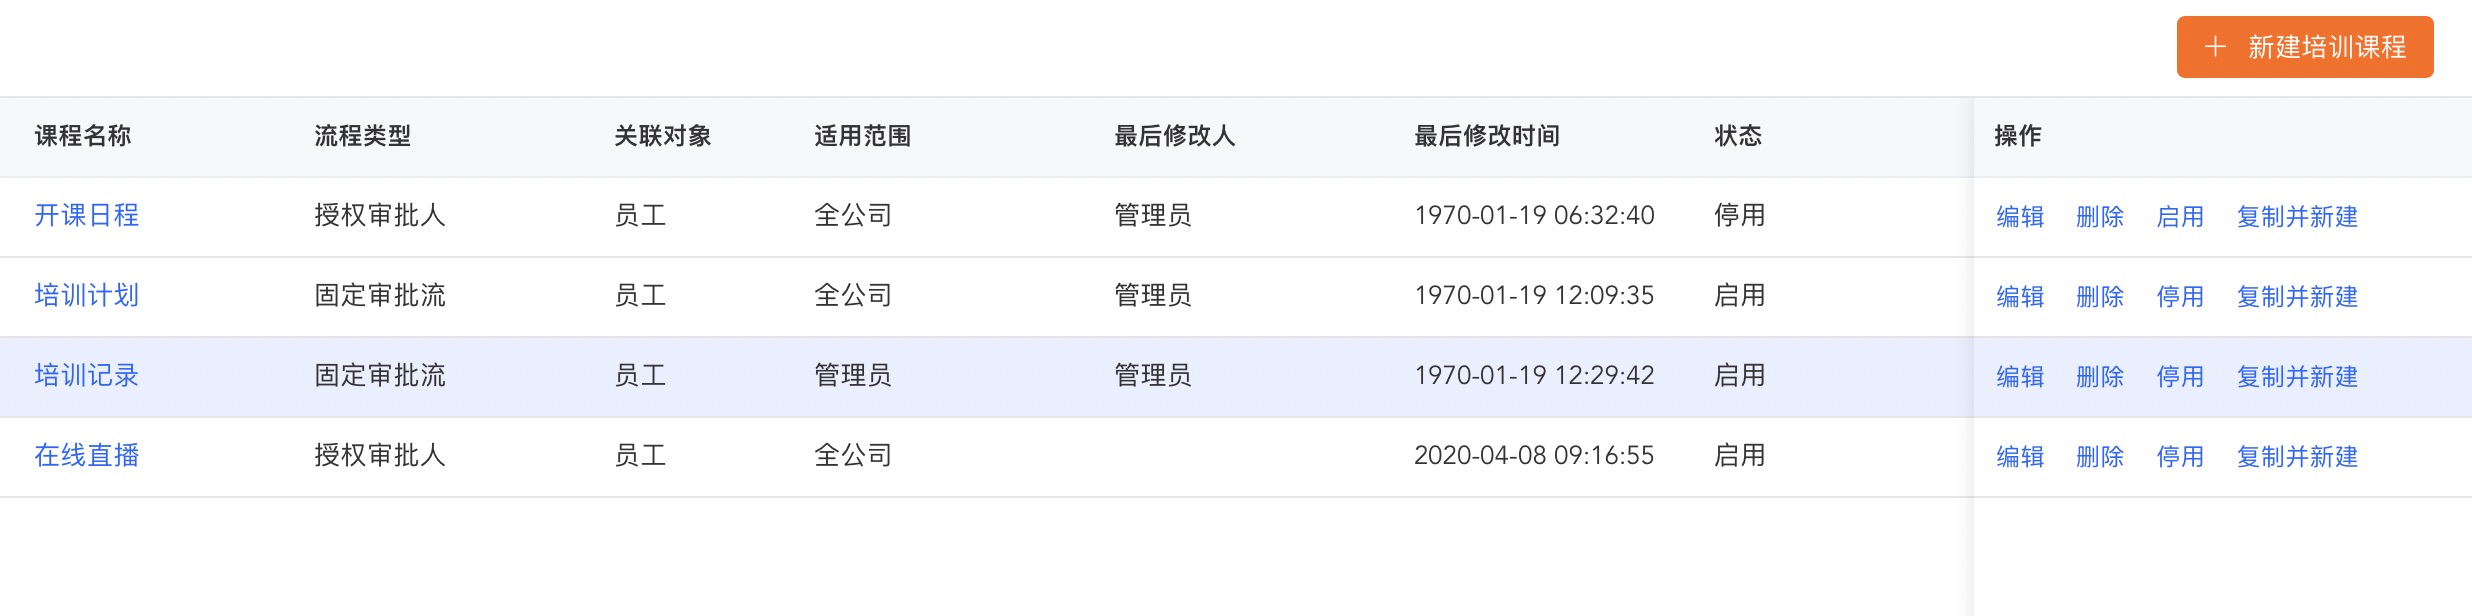Enable the 开课日程 course via 启用

click(2180, 217)
